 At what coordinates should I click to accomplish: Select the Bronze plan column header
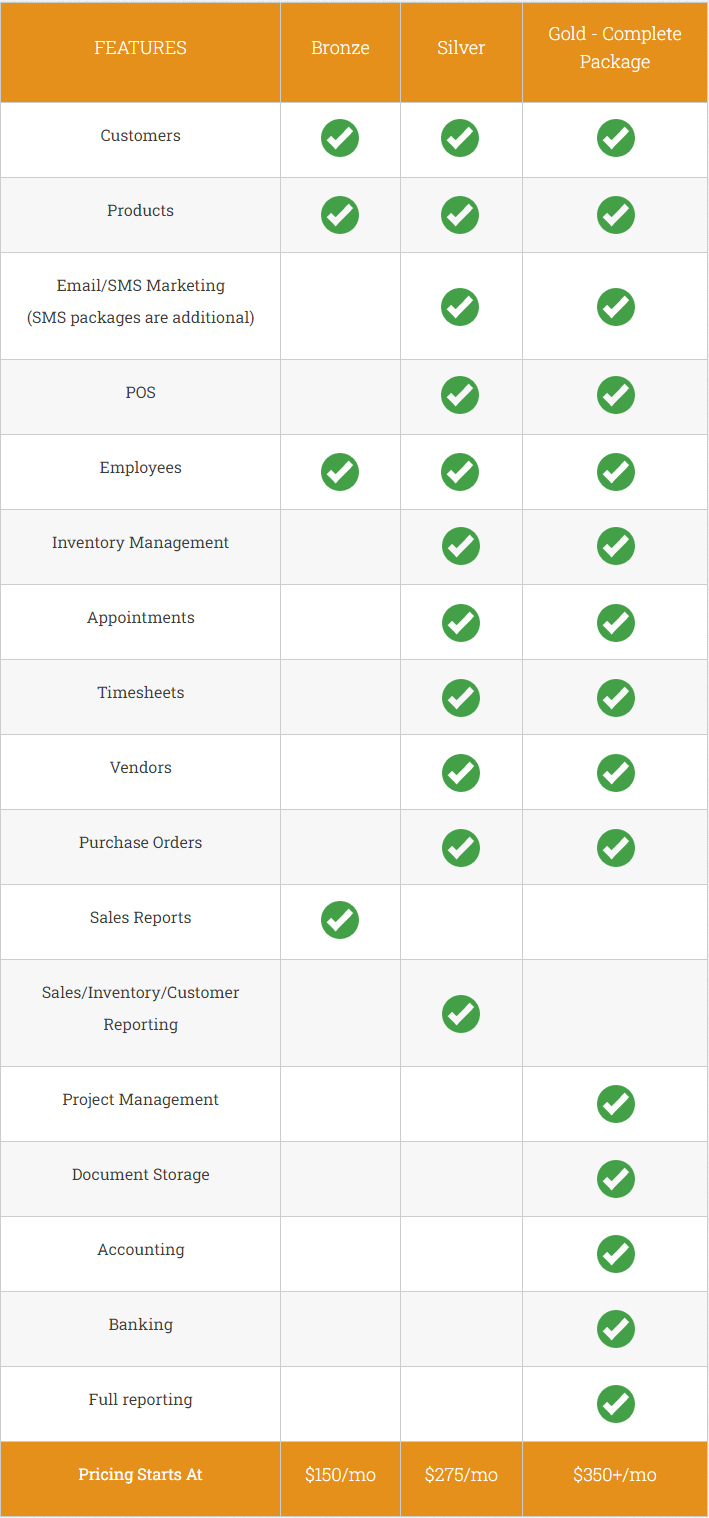tap(340, 48)
